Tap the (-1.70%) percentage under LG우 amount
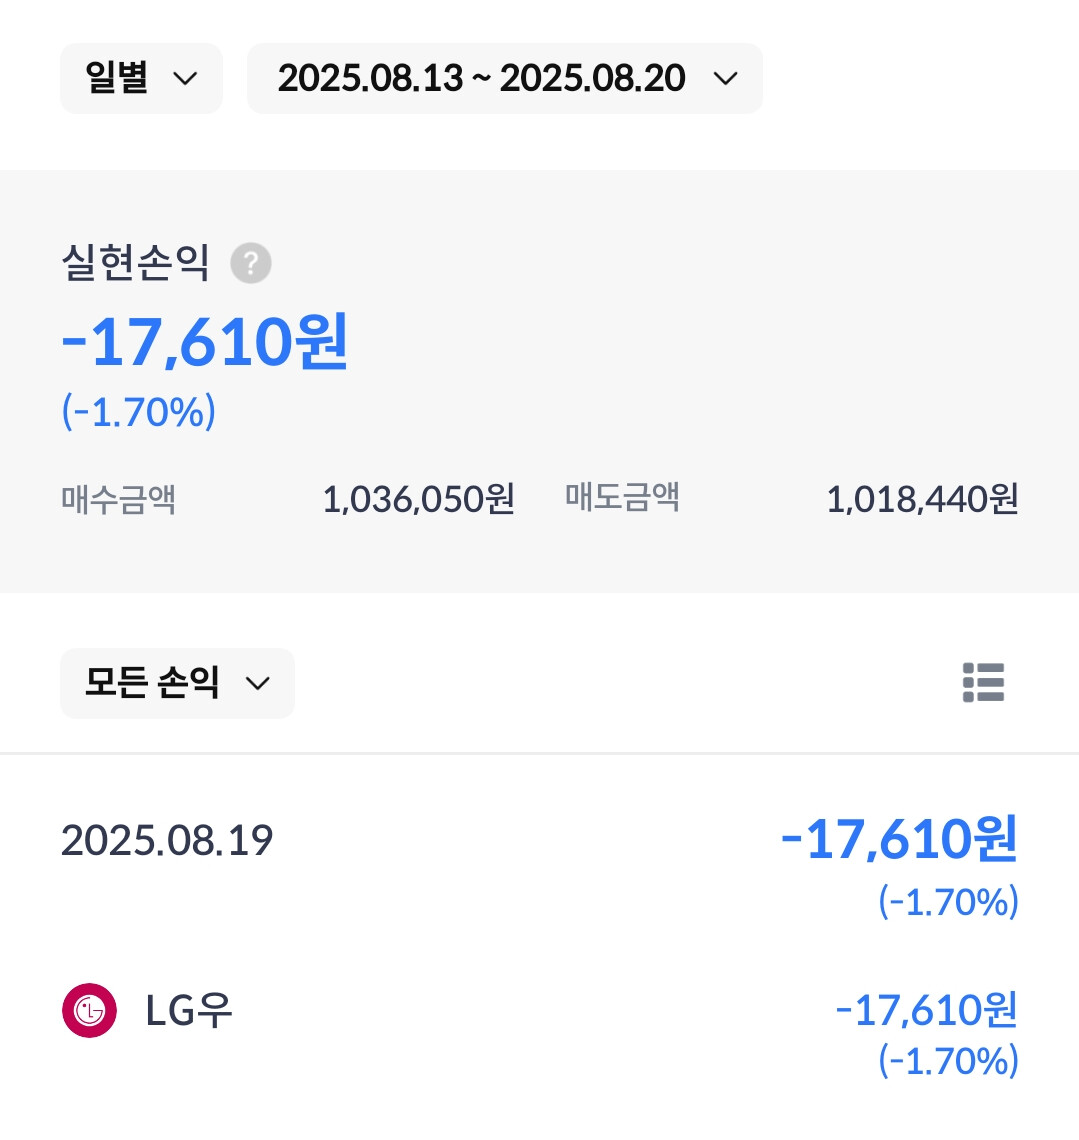 [948, 1060]
